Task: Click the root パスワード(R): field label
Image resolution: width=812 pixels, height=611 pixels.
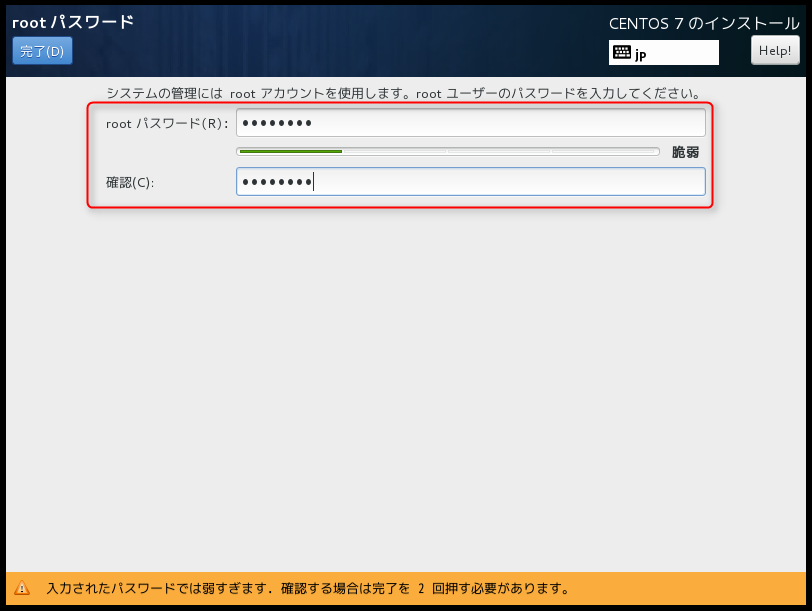Action: coord(167,124)
